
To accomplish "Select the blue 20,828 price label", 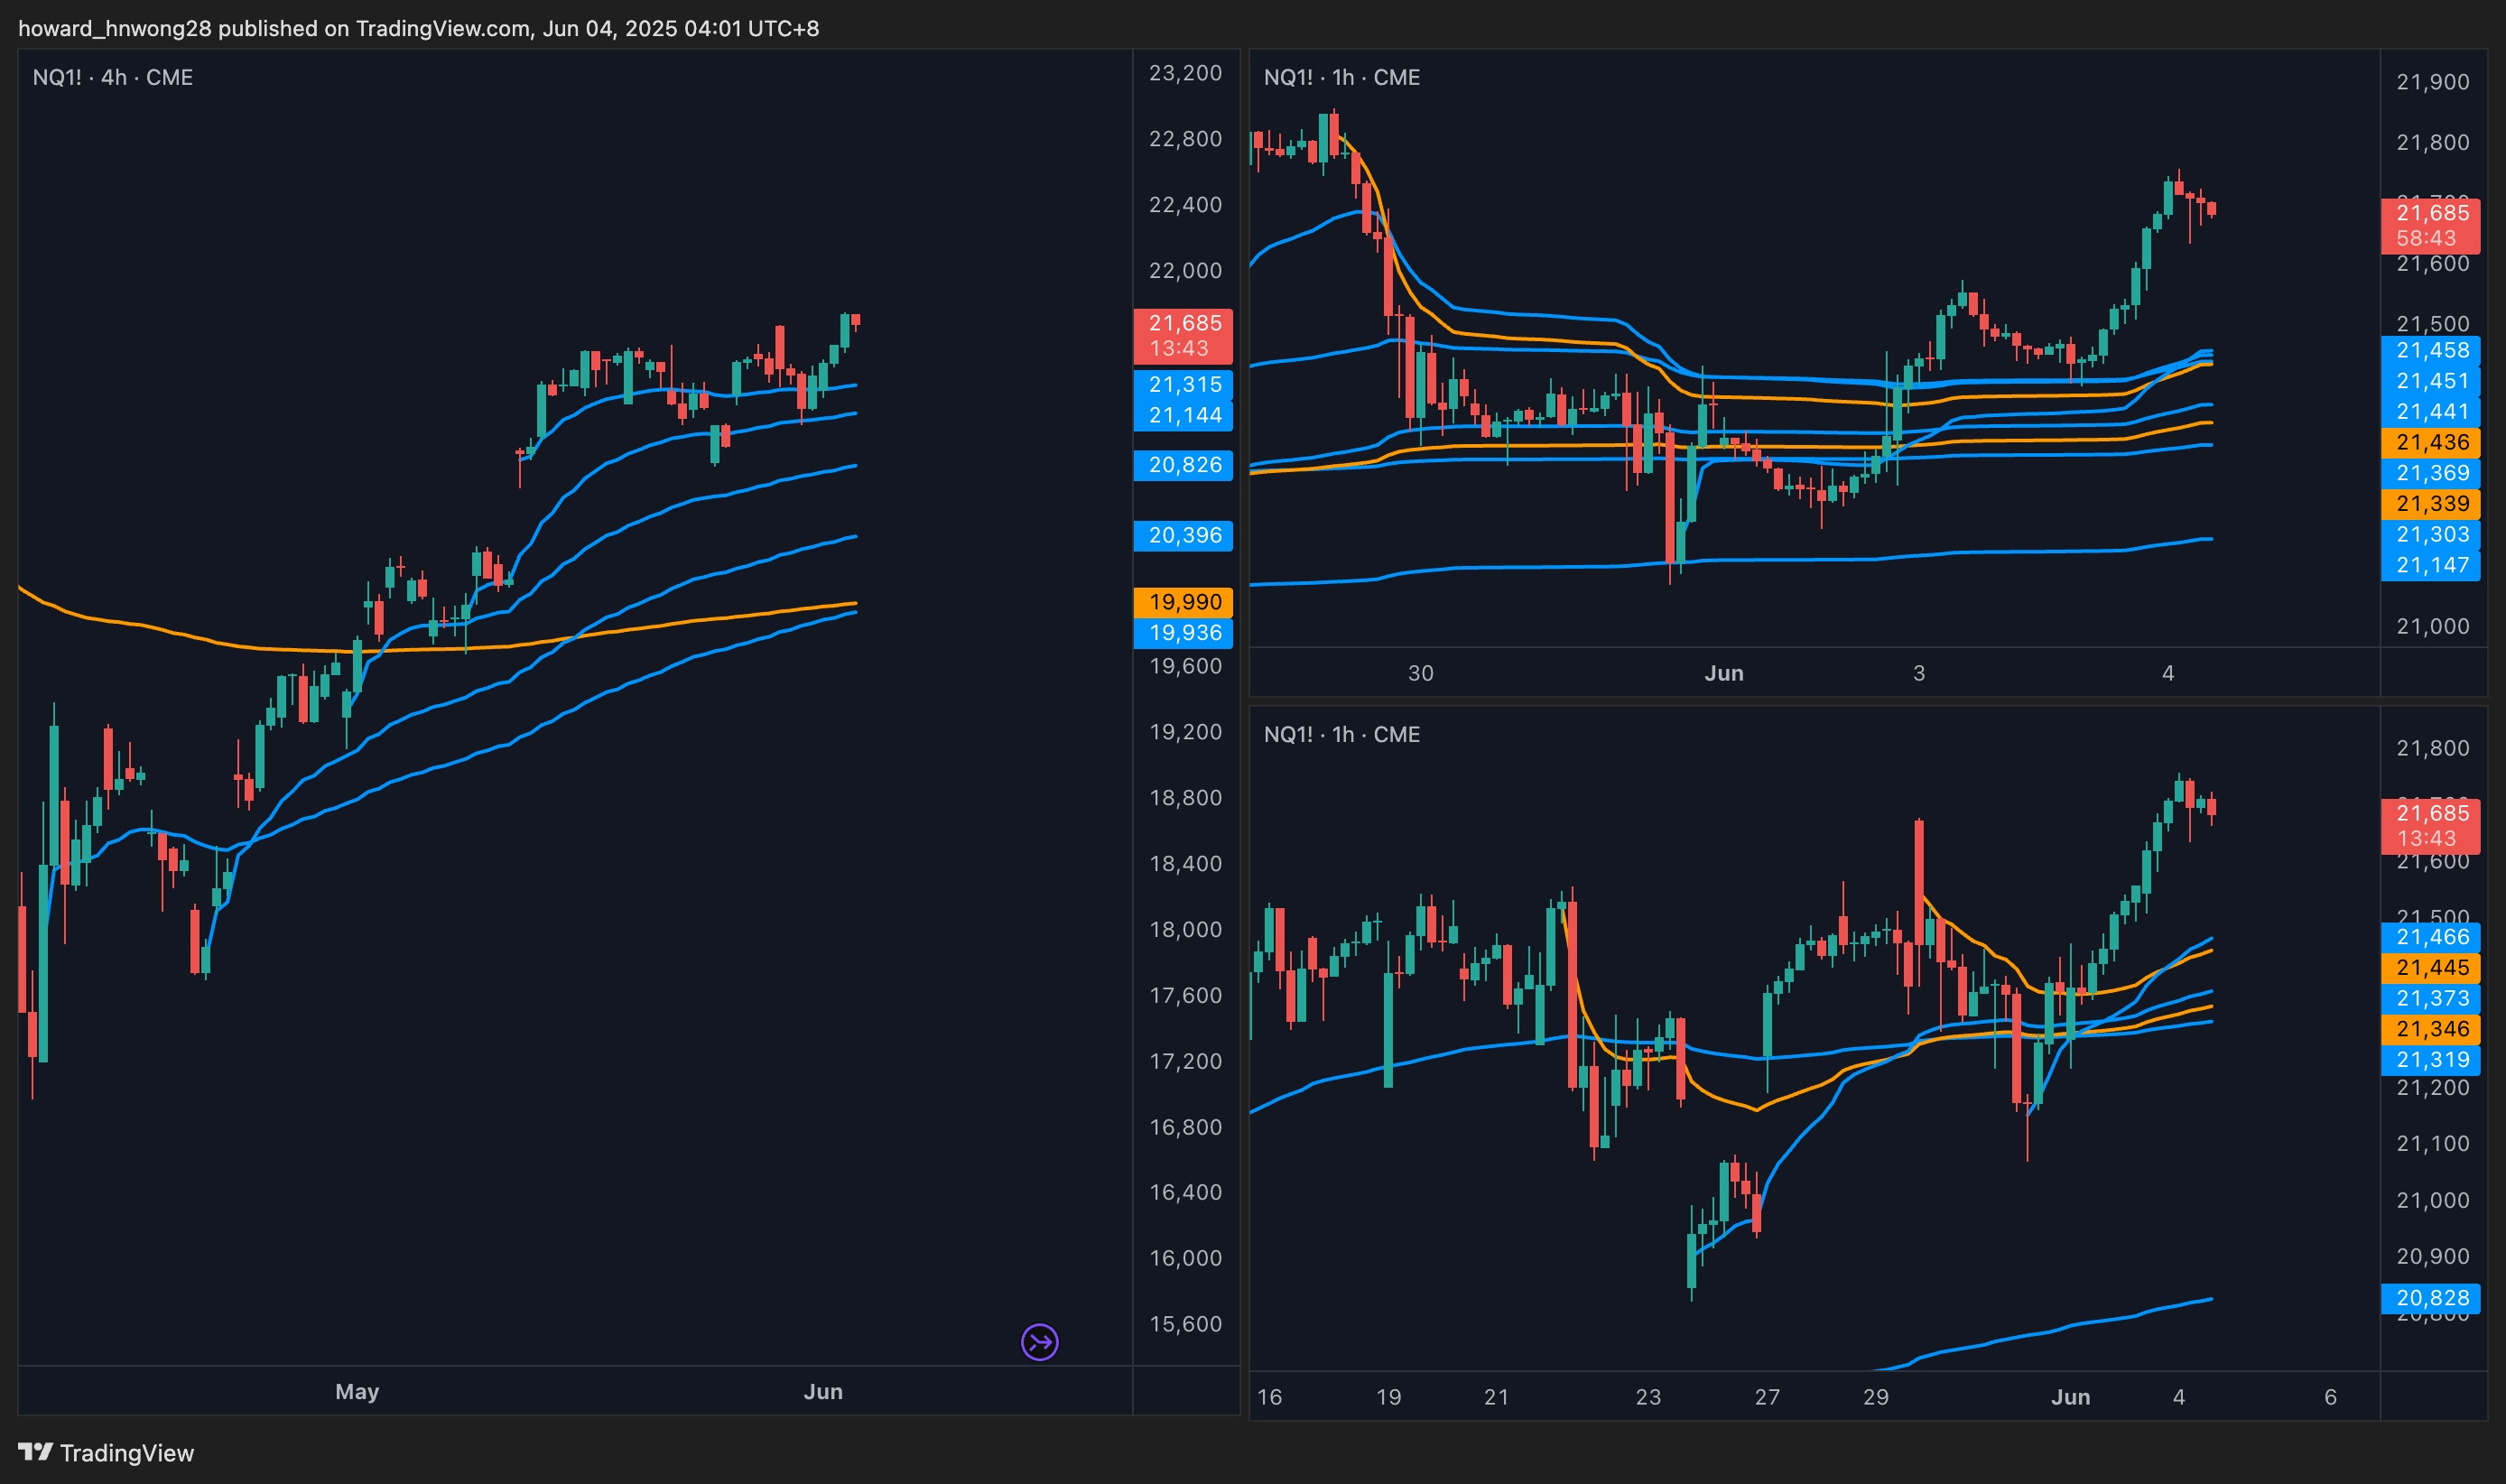I will click(x=2431, y=1298).
